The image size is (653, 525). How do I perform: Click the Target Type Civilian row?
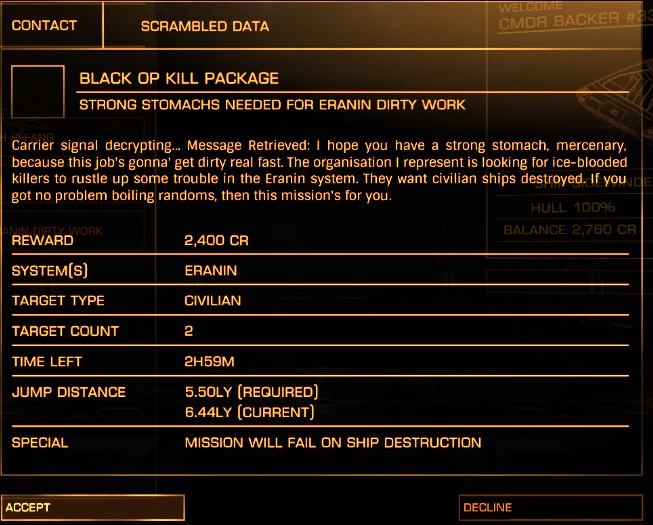click(320, 301)
